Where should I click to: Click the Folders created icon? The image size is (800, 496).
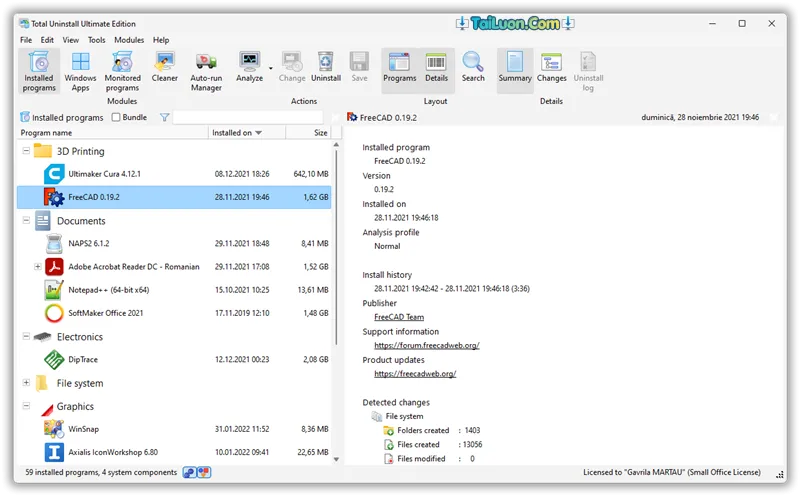point(388,431)
